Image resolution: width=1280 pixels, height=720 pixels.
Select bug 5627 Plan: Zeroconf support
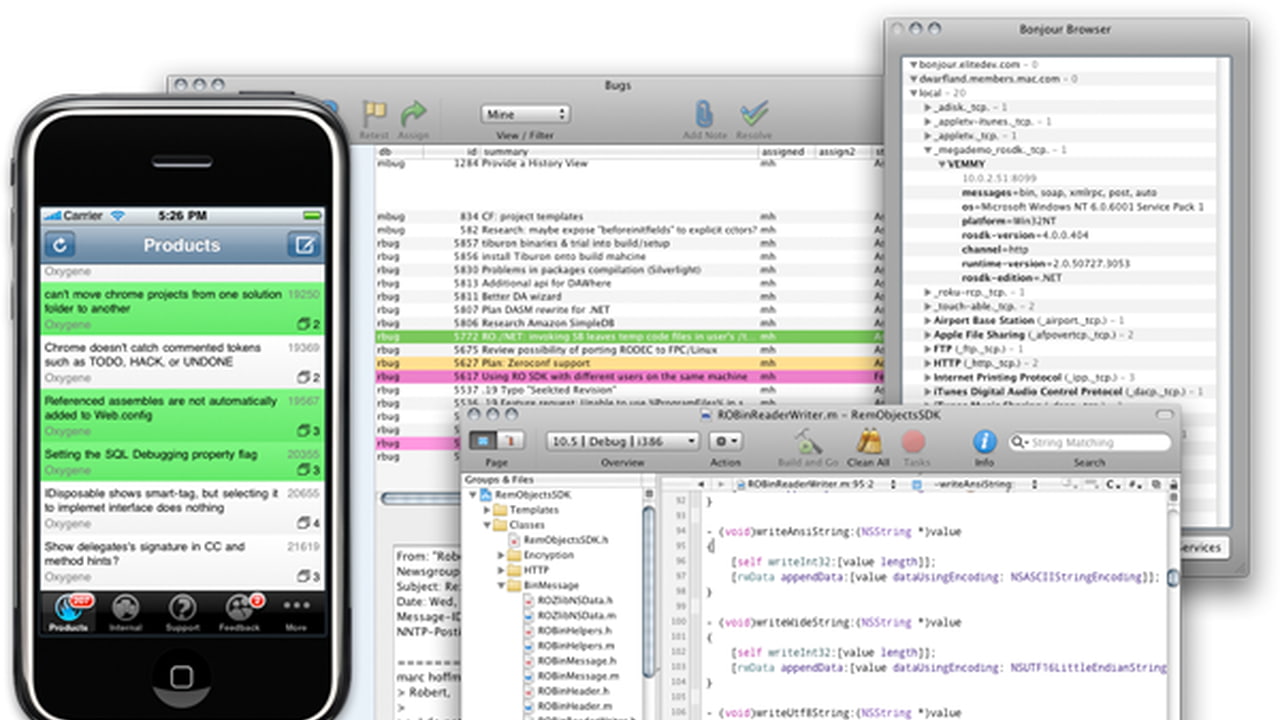628,364
